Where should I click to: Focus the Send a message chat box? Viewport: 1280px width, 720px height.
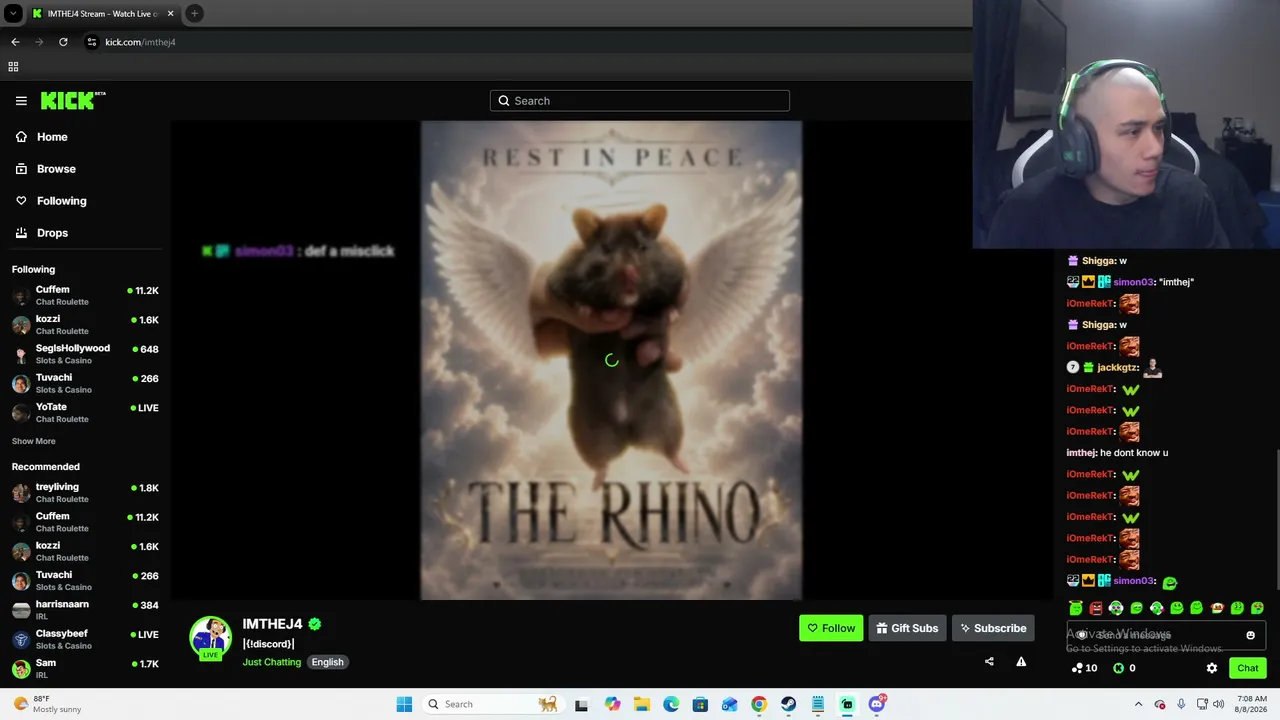[1166, 635]
